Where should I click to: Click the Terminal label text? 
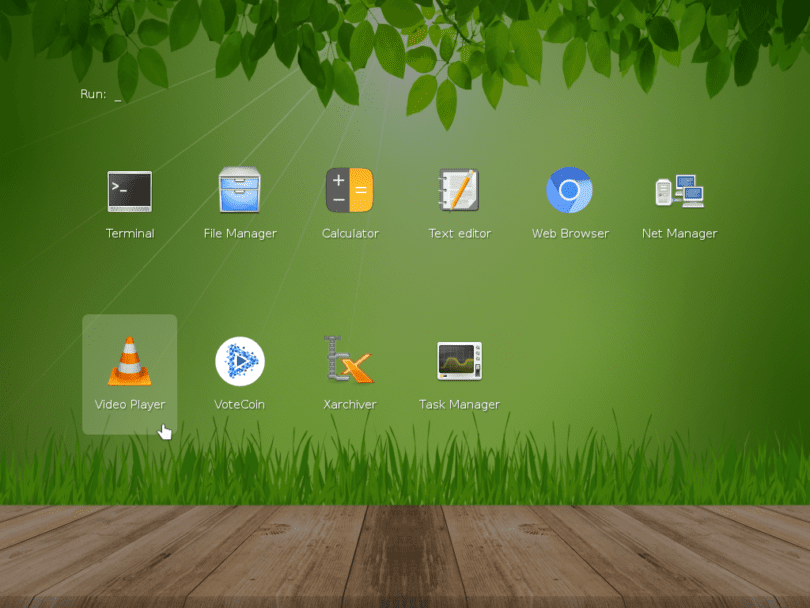[129, 233]
